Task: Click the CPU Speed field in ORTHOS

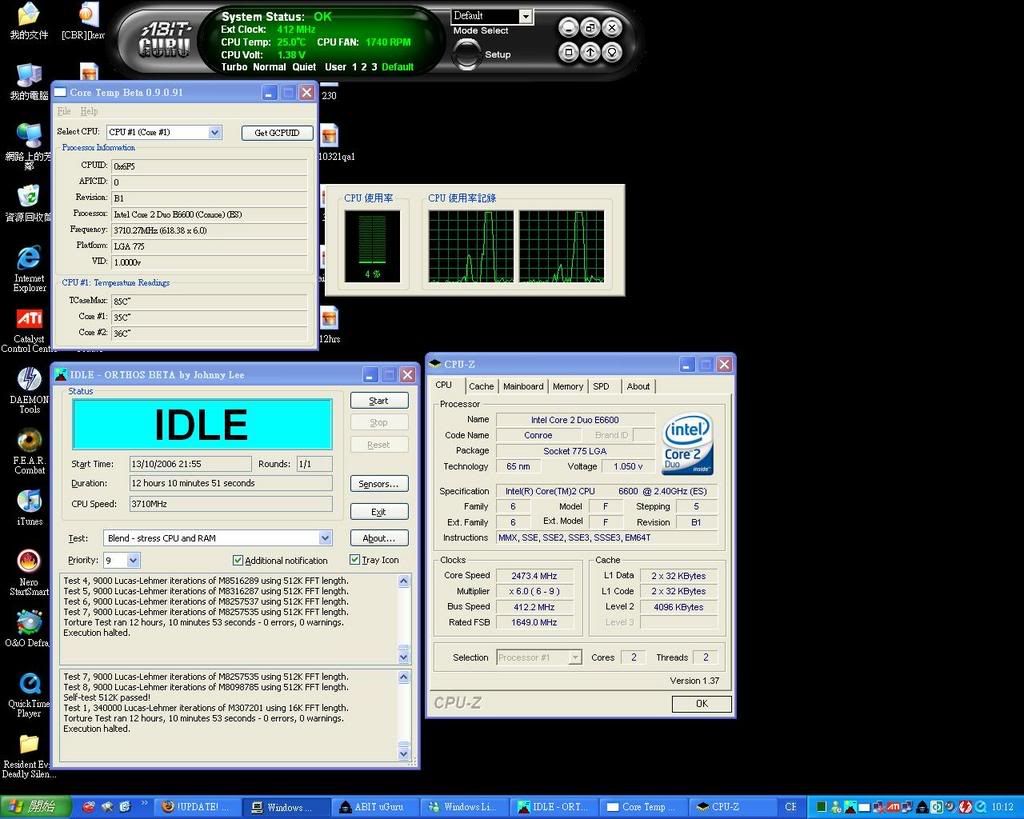Action: (231, 504)
